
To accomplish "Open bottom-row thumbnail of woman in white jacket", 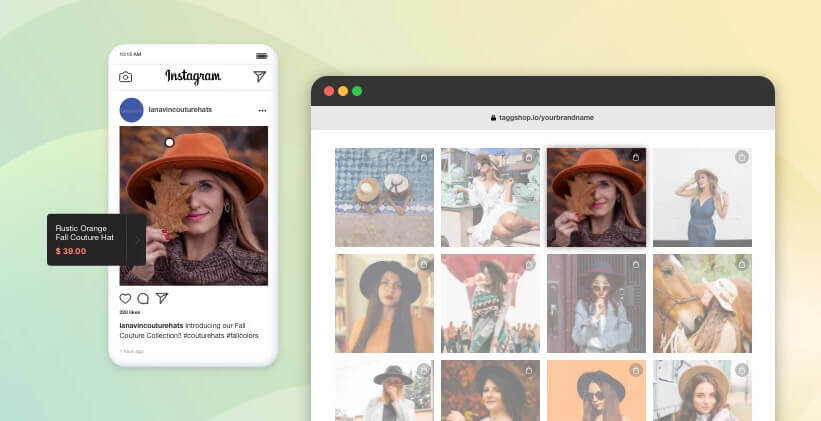I will click(384, 391).
